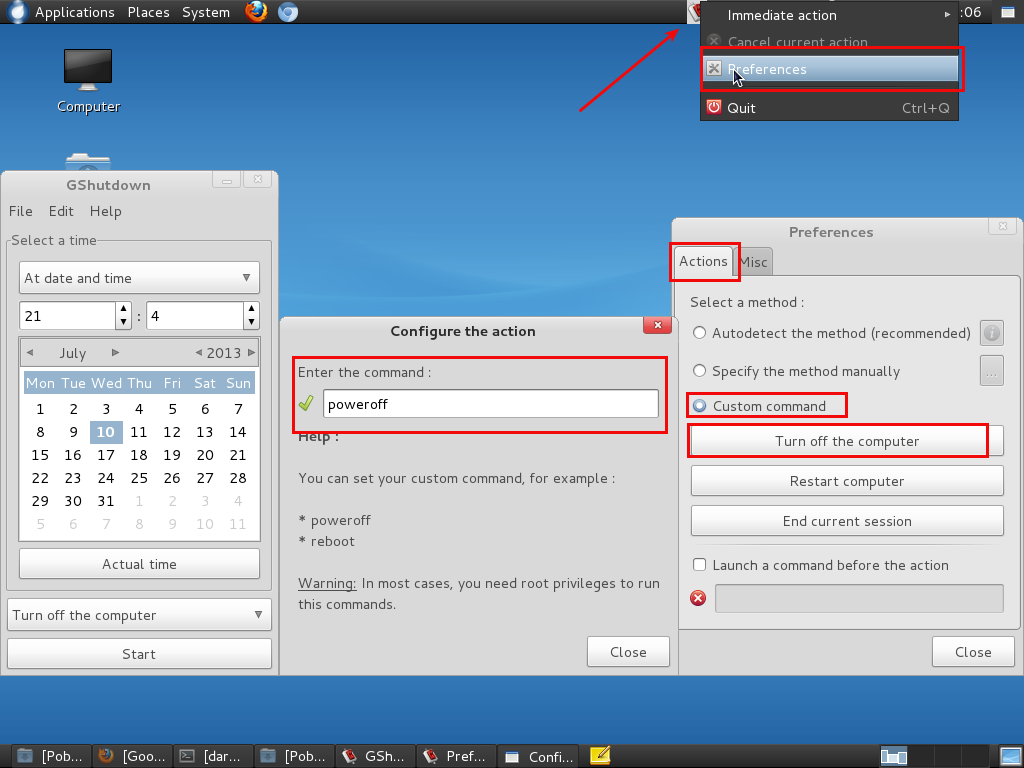This screenshot has height=768, width=1024.
Task: Go to previous month before July
Action: click(x=30, y=353)
